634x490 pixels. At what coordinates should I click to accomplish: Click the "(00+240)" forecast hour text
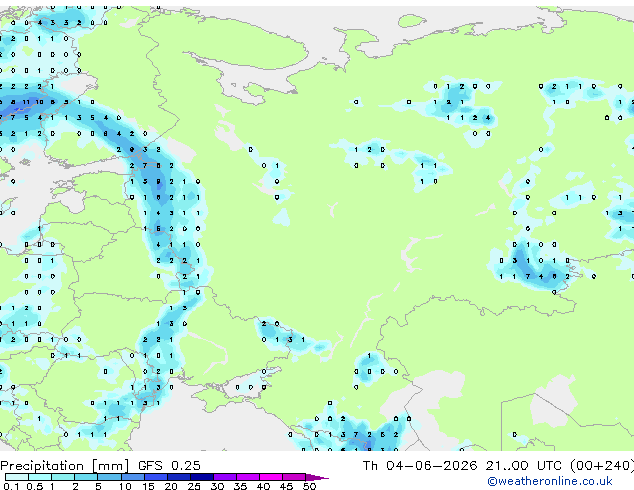(602, 466)
